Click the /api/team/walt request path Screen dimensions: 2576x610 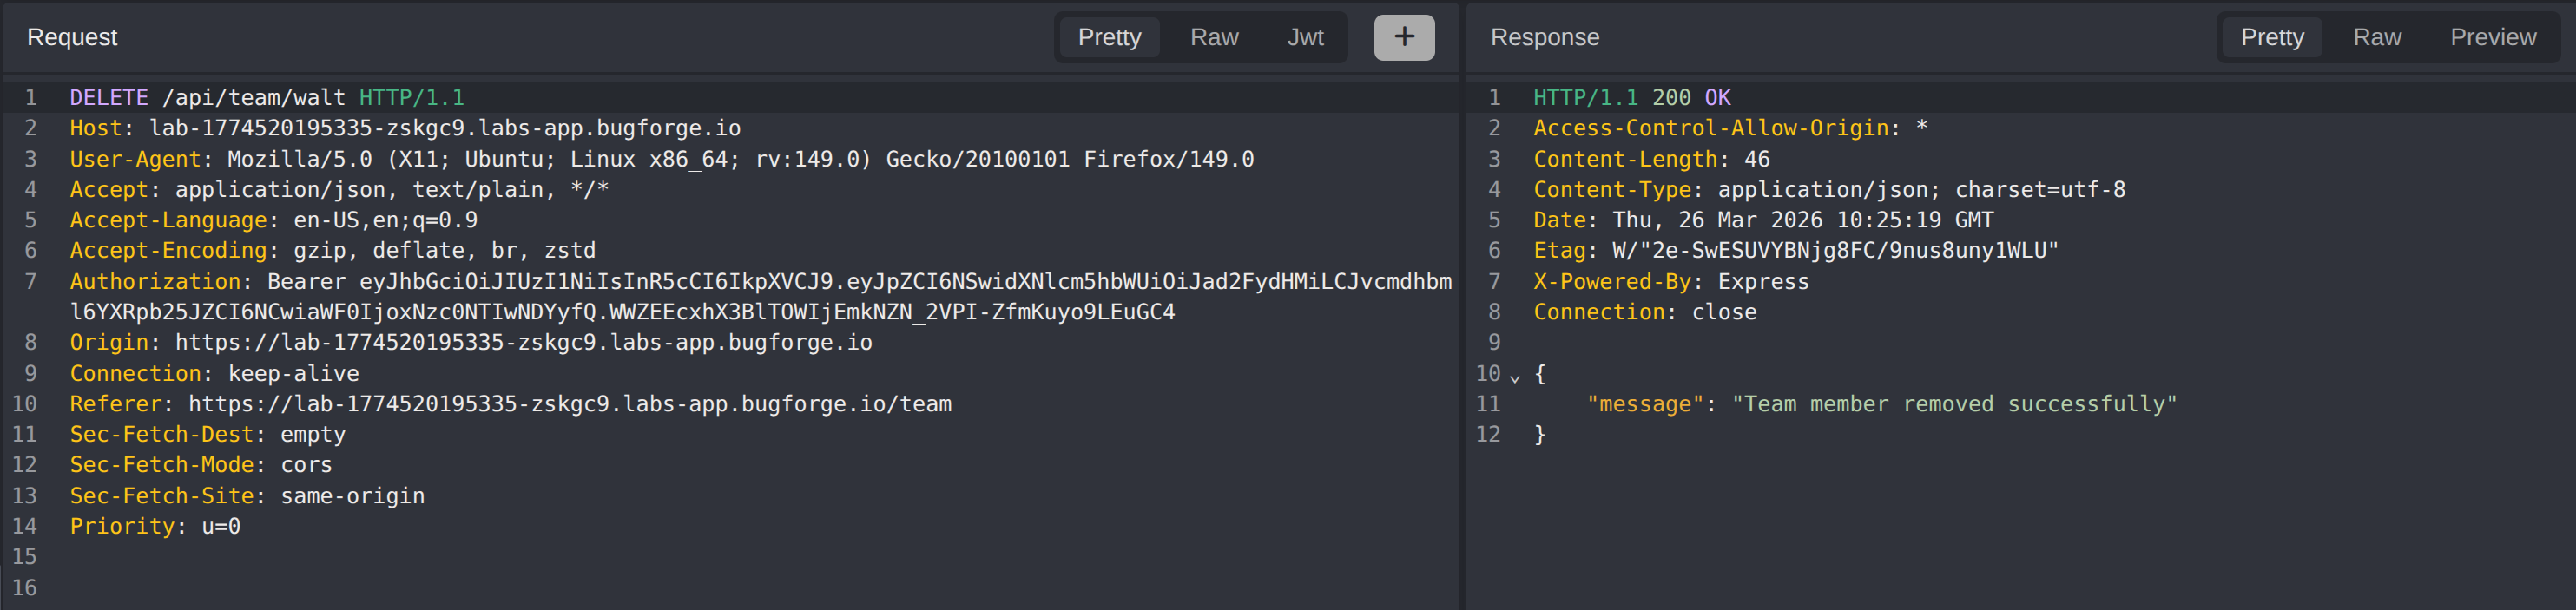[253, 98]
